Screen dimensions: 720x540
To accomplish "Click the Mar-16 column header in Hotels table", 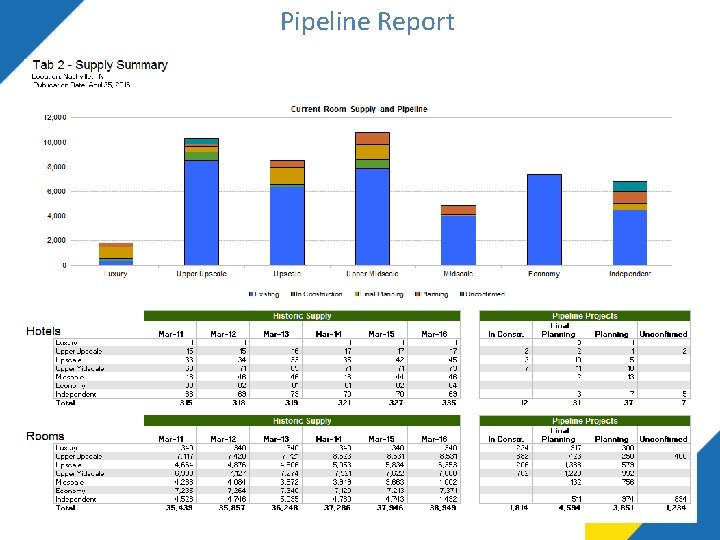I will point(434,334).
